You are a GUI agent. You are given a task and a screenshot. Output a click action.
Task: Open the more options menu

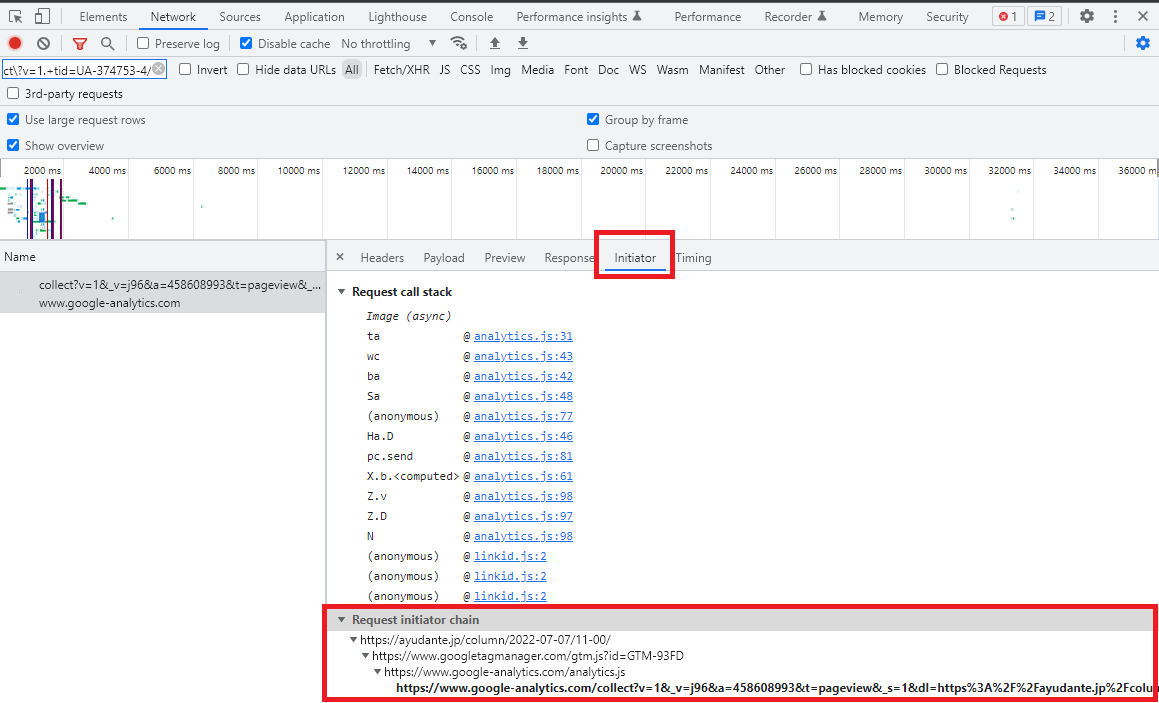pyautogui.click(x=1115, y=16)
